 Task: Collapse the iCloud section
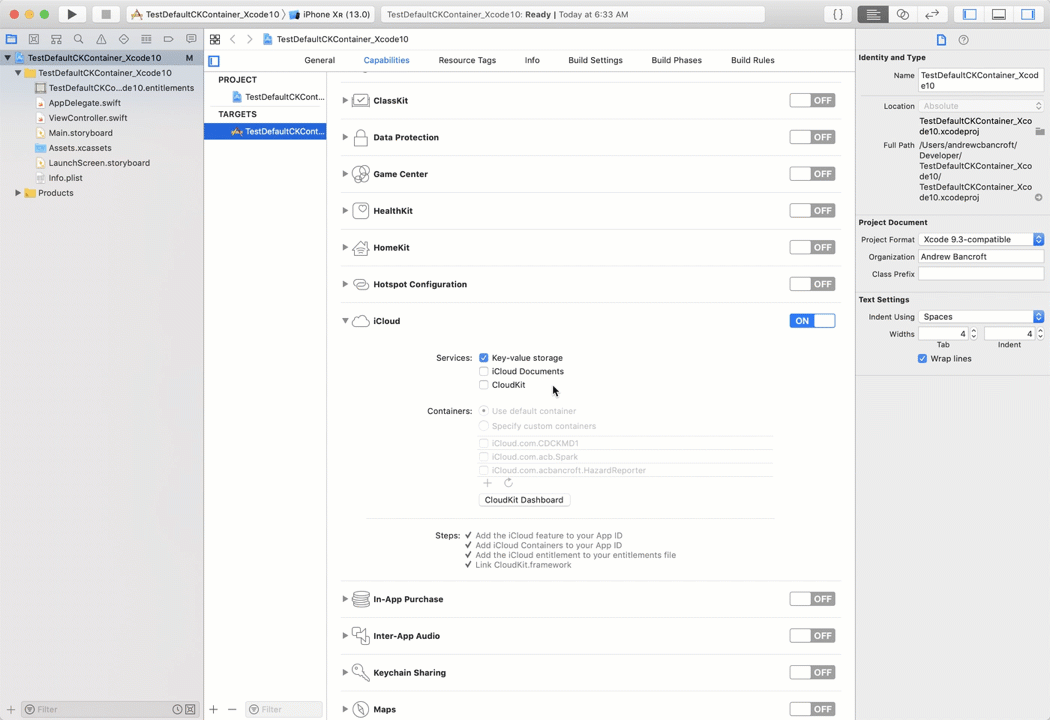pyautogui.click(x=345, y=321)
